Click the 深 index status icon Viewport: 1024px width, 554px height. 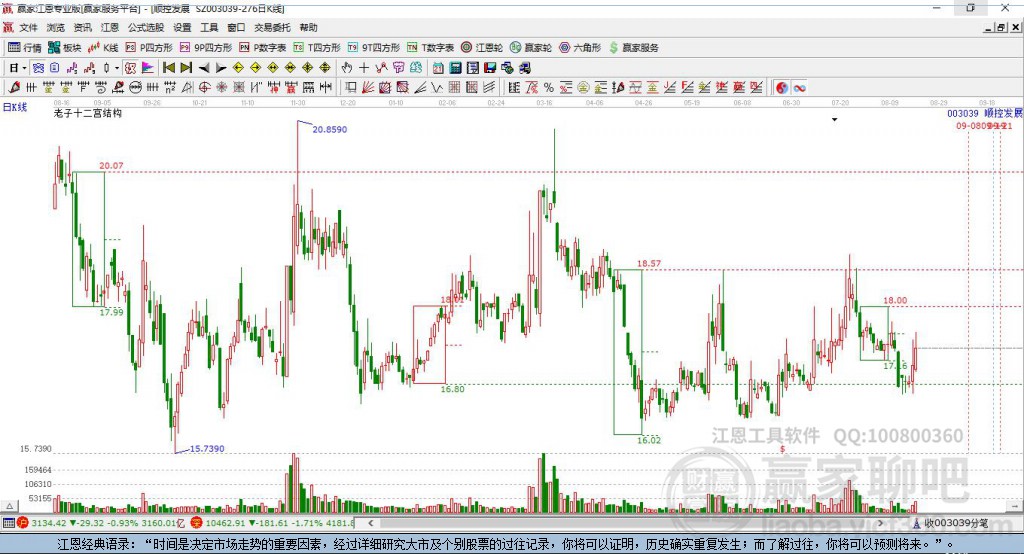point(199,523)
